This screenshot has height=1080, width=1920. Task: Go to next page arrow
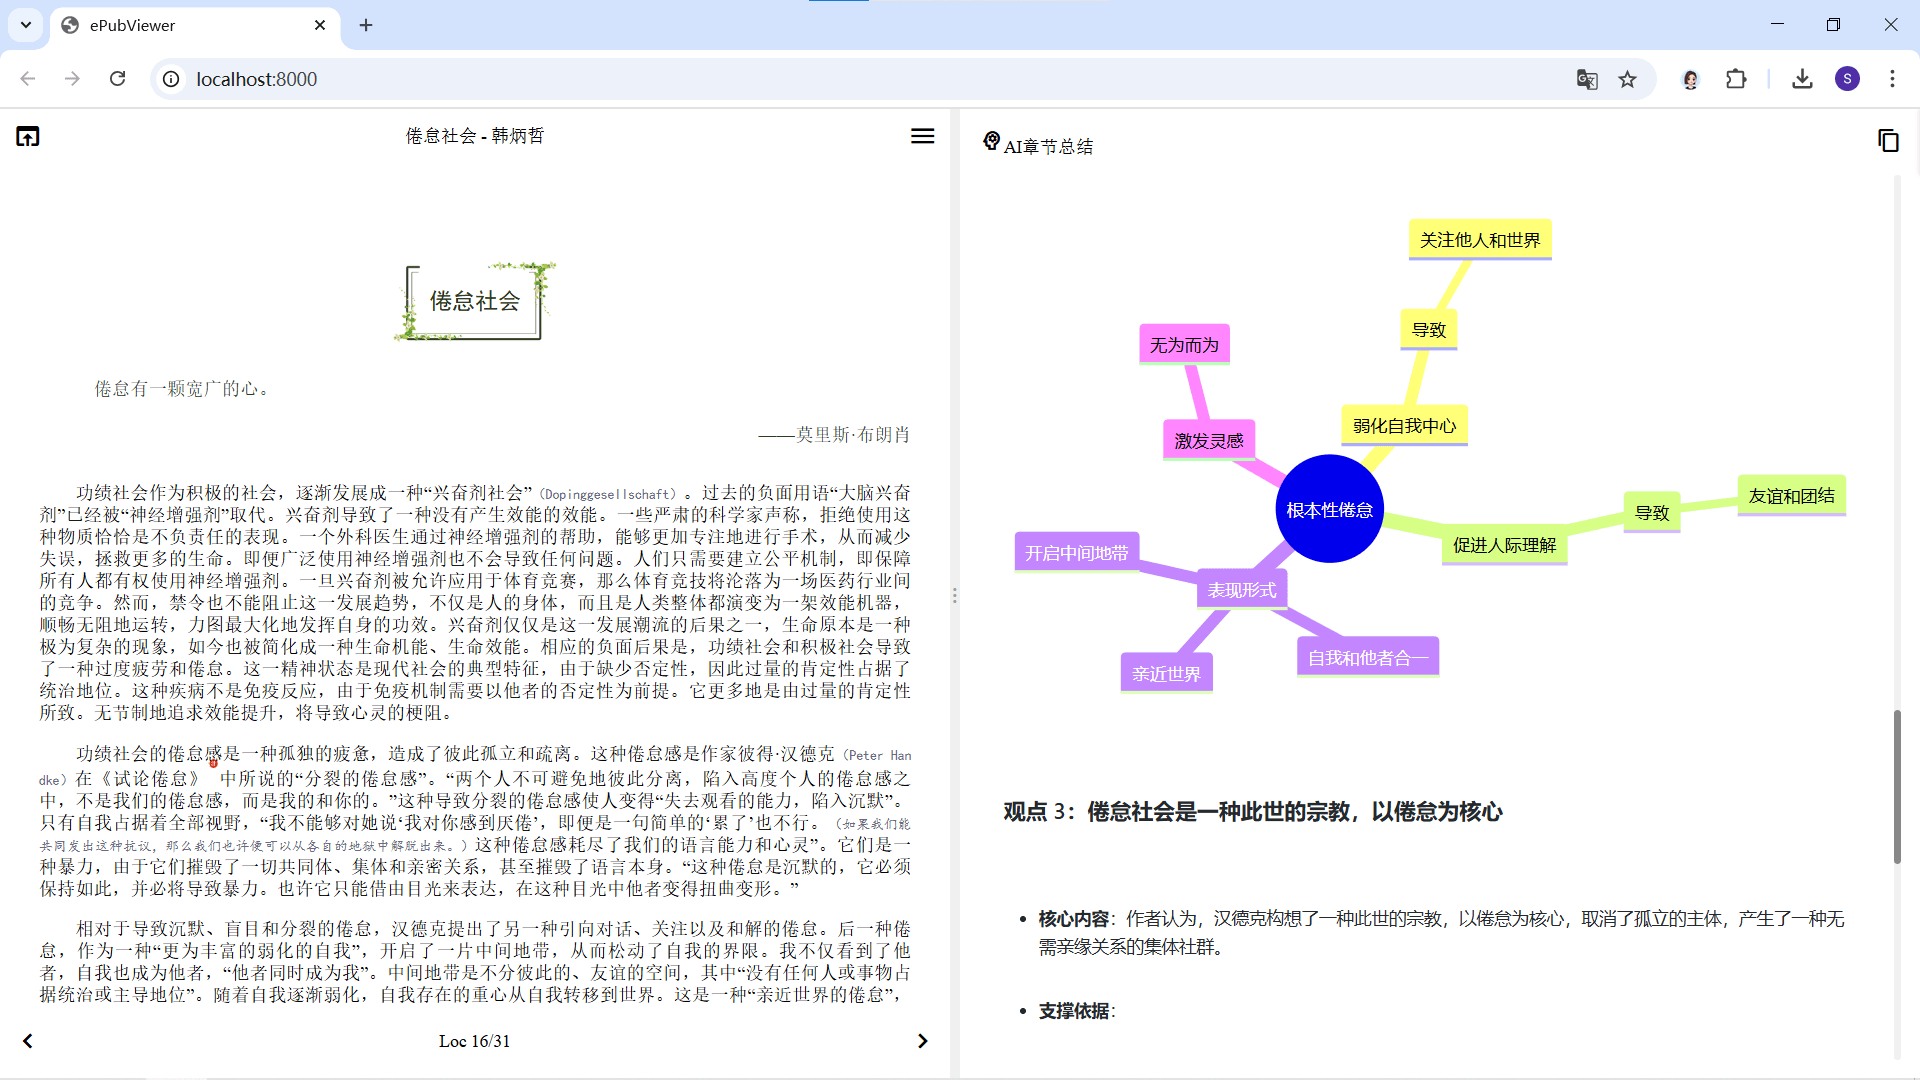coord(922,1041)
